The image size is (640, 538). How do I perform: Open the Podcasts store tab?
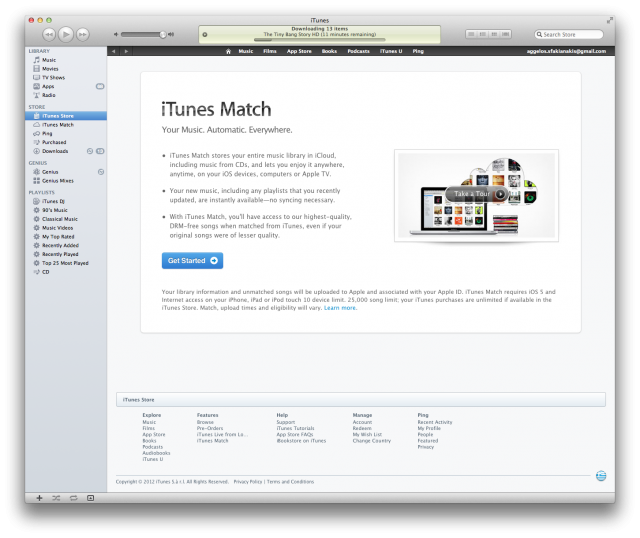click(x=358, y=51)
